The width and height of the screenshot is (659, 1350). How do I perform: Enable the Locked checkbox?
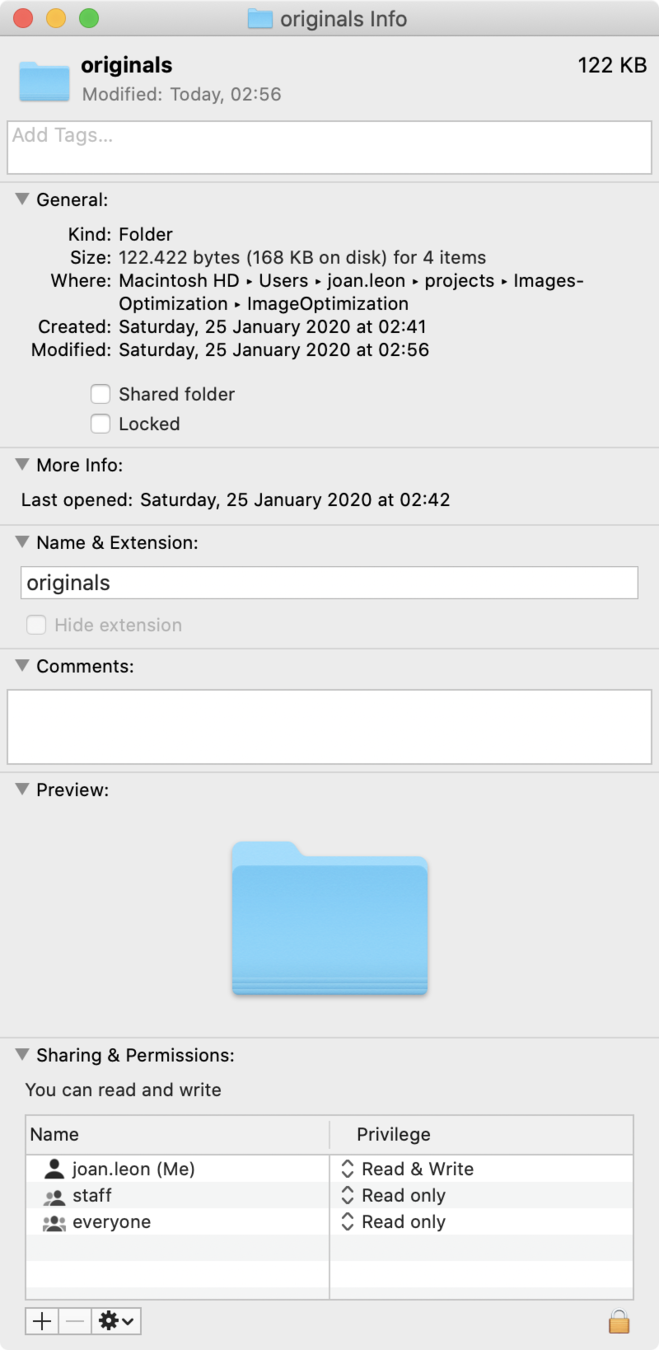[x=100, y=424]
